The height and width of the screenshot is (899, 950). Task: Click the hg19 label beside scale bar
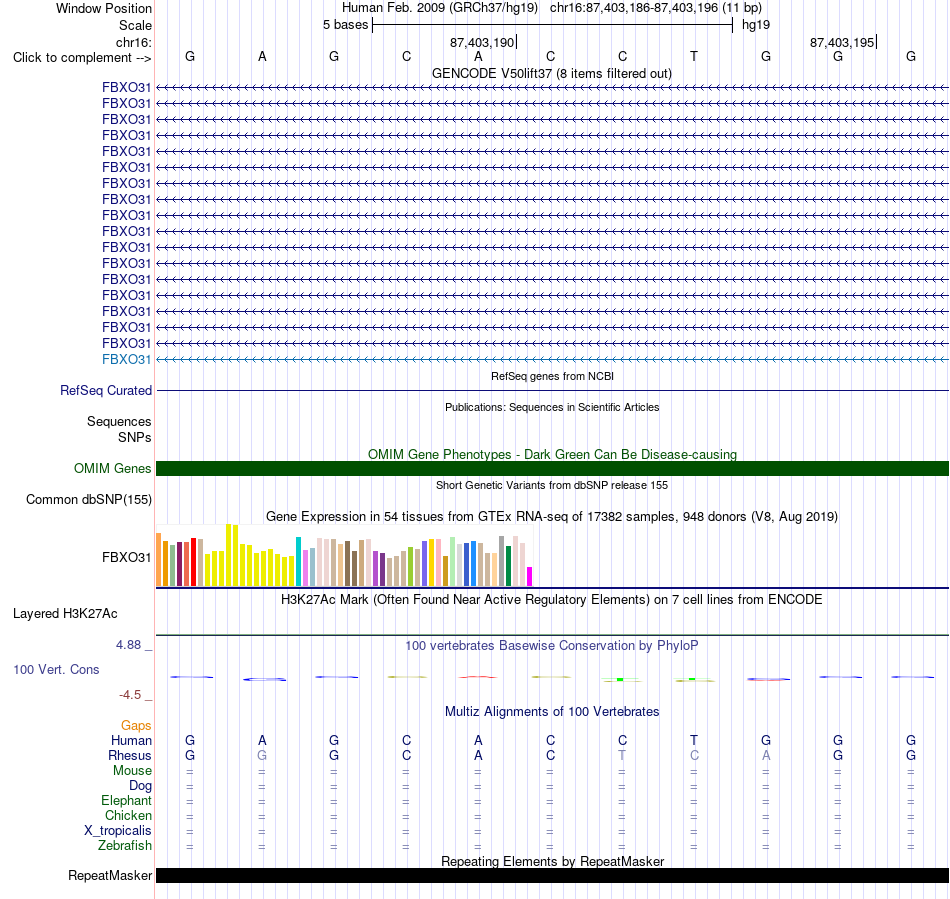tap(756, 25)
